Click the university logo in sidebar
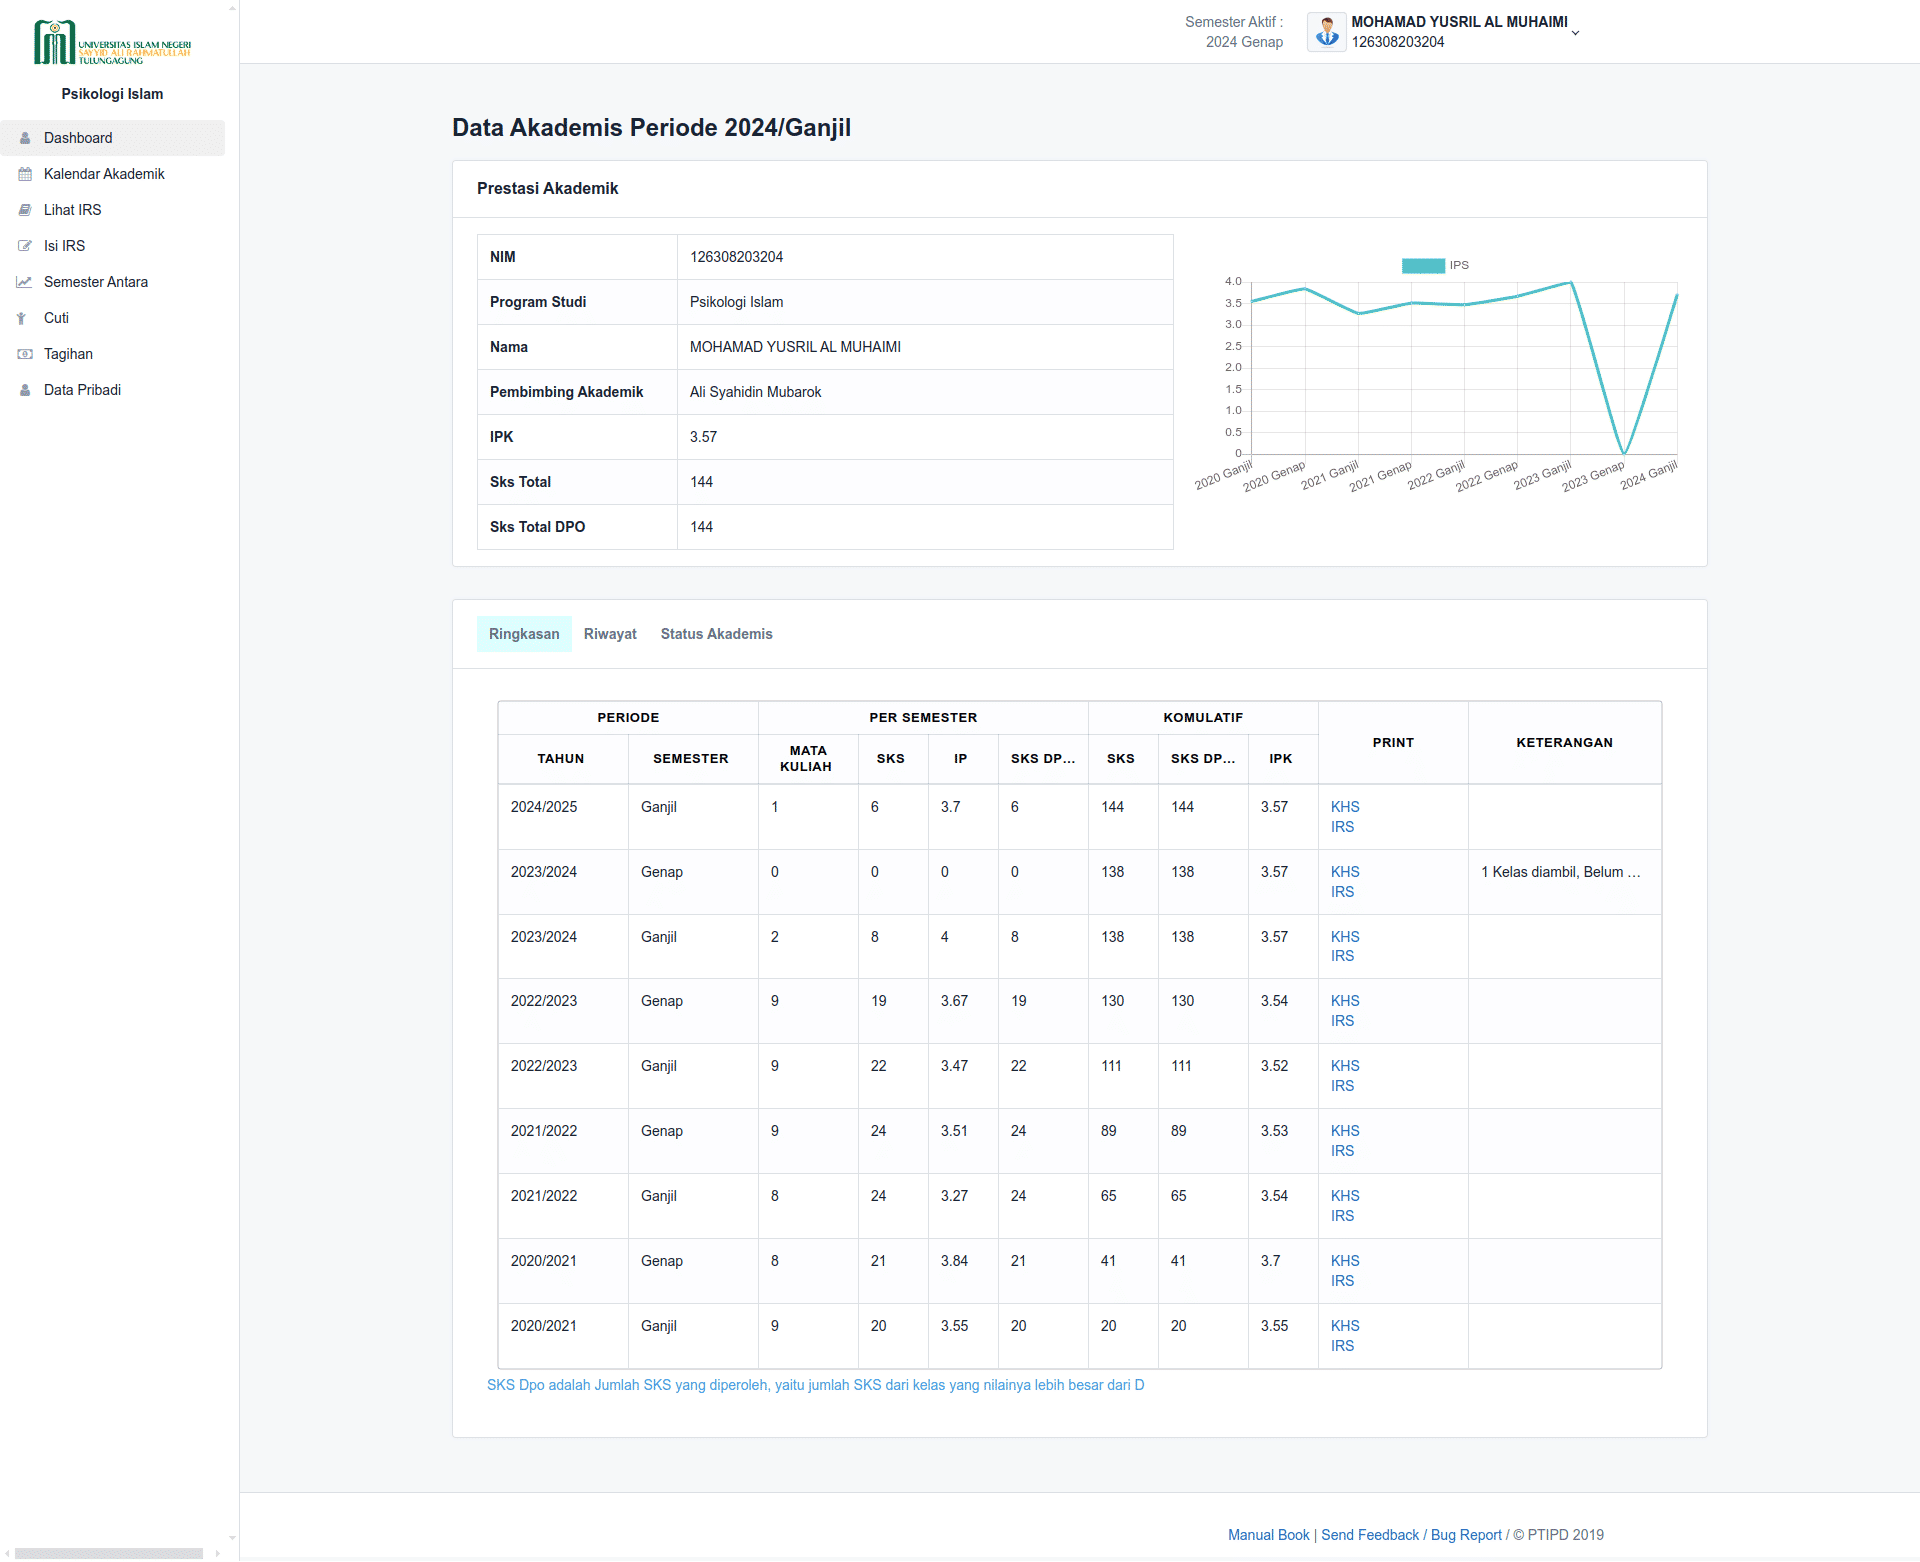1920x1562 pixels. pyautogui.click(x=112, y=42)
